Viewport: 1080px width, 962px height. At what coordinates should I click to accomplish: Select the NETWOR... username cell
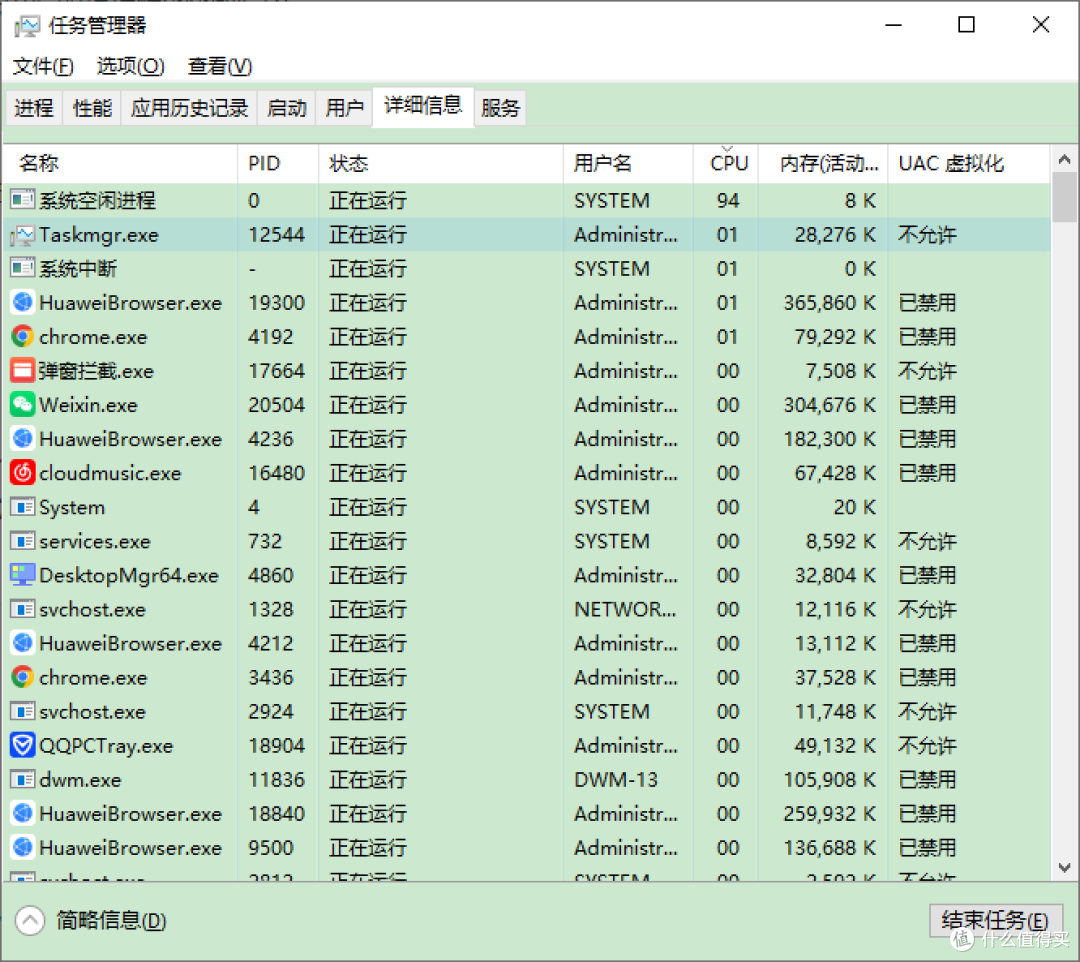coord(625,609)
